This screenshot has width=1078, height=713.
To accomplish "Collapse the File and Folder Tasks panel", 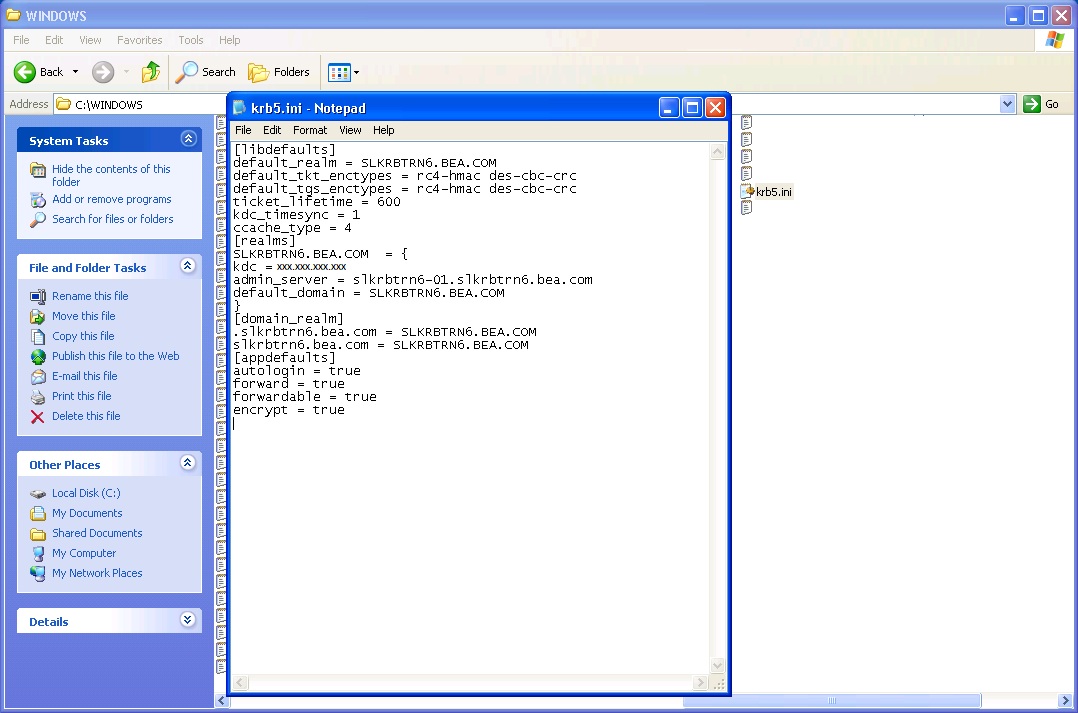I will coord(187,267).
